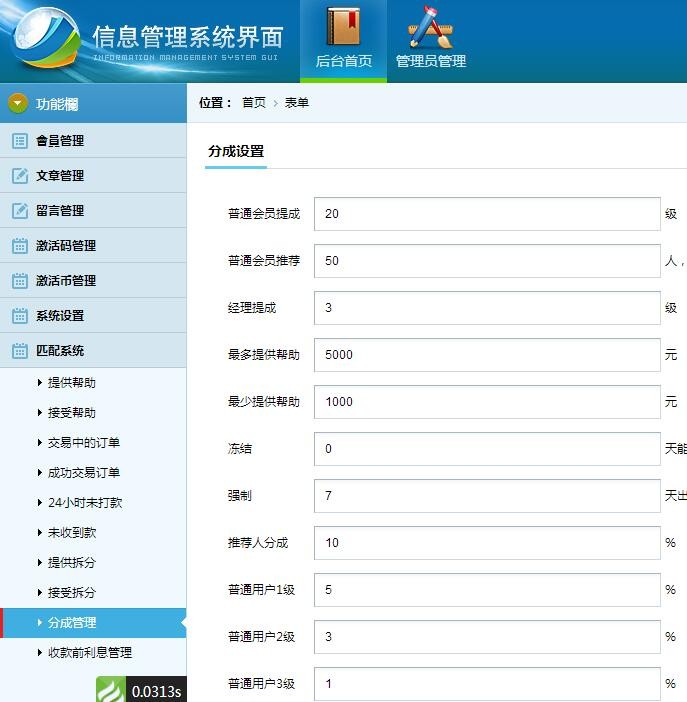Click 表单 breadcrumb link
This screenshot has width=687, height=702.
[296, 103]
